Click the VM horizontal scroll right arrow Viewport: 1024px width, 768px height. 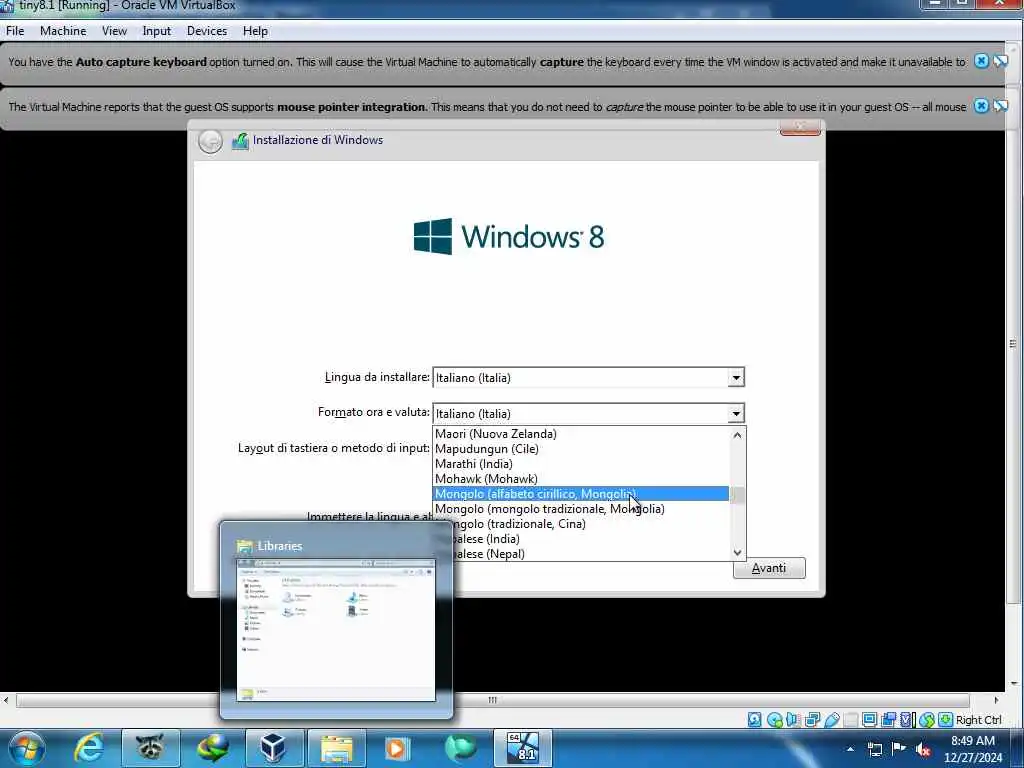click(996, 700)
